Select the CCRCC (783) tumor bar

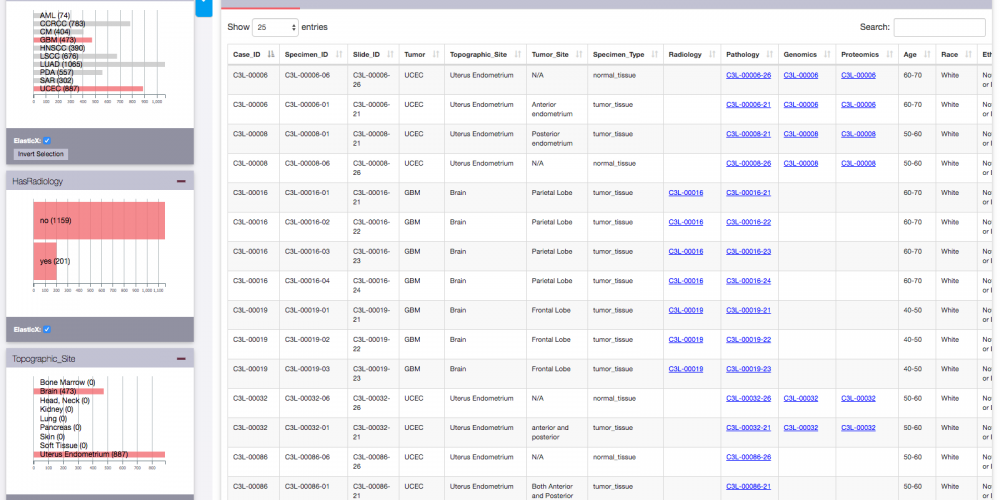[x=82, y=24]
